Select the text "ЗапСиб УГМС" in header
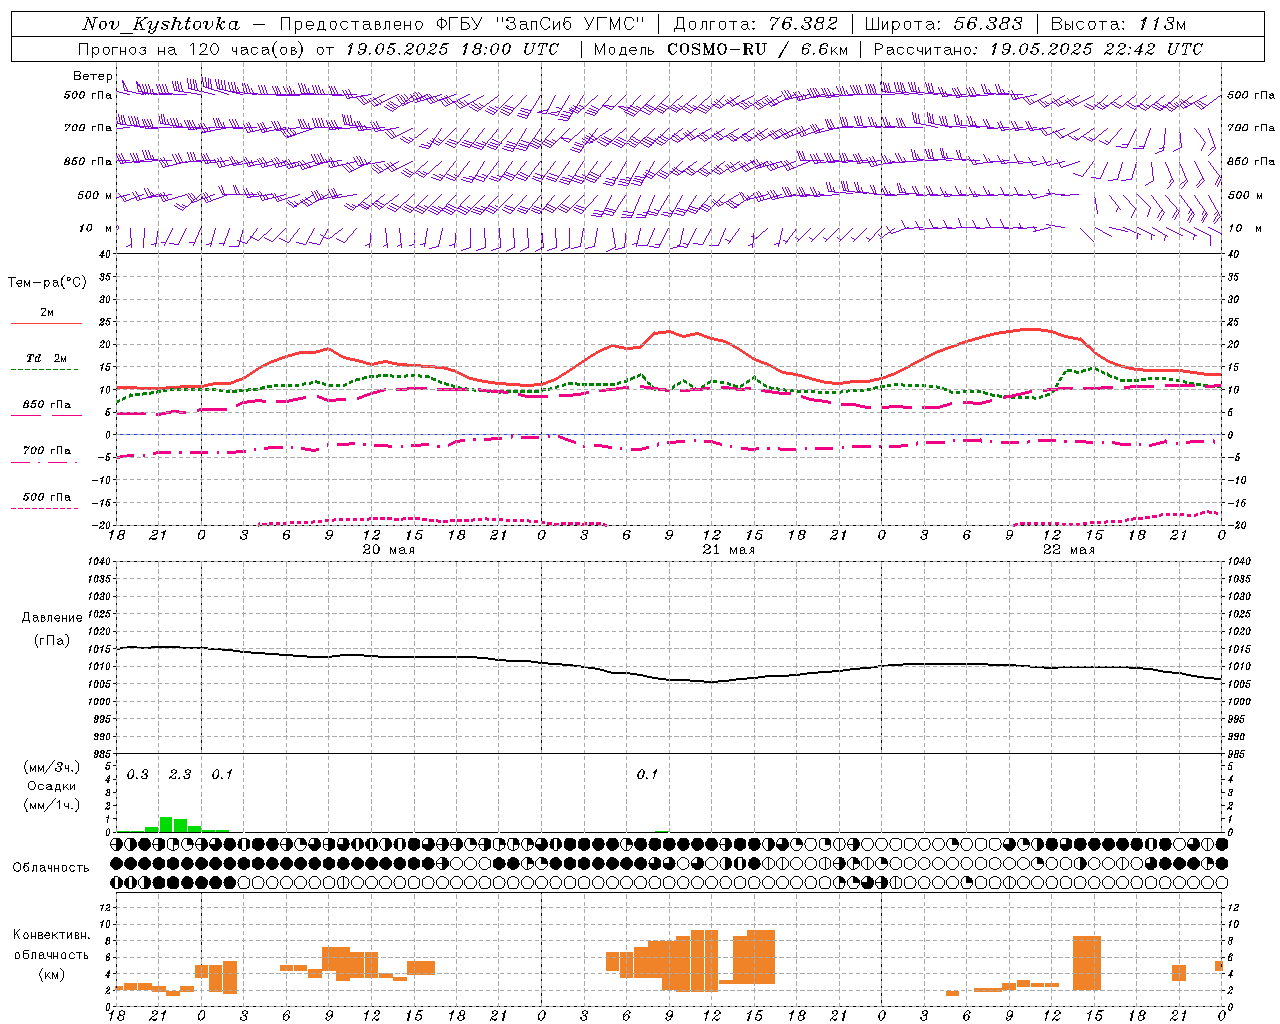 pyautogui.click(x=571, y=24)
